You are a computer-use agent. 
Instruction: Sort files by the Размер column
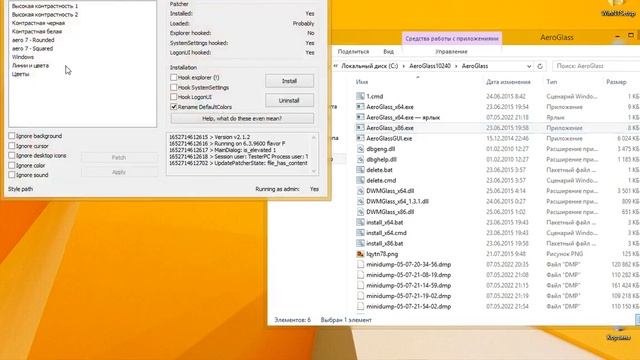(x=616, y=82)
